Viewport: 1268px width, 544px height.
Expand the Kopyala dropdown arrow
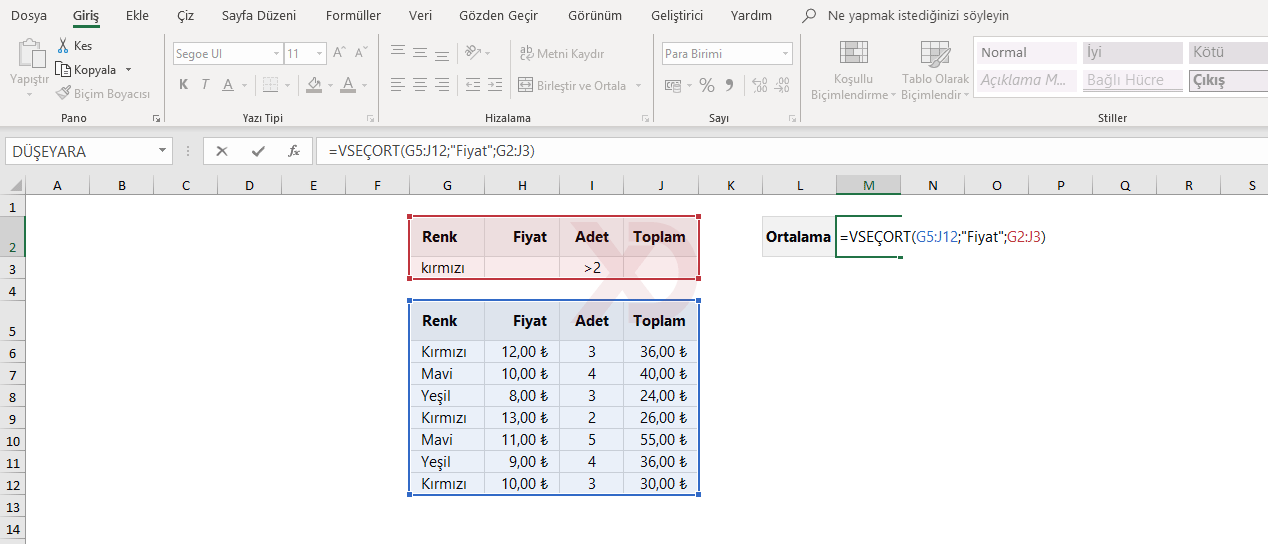coord(128,70)
